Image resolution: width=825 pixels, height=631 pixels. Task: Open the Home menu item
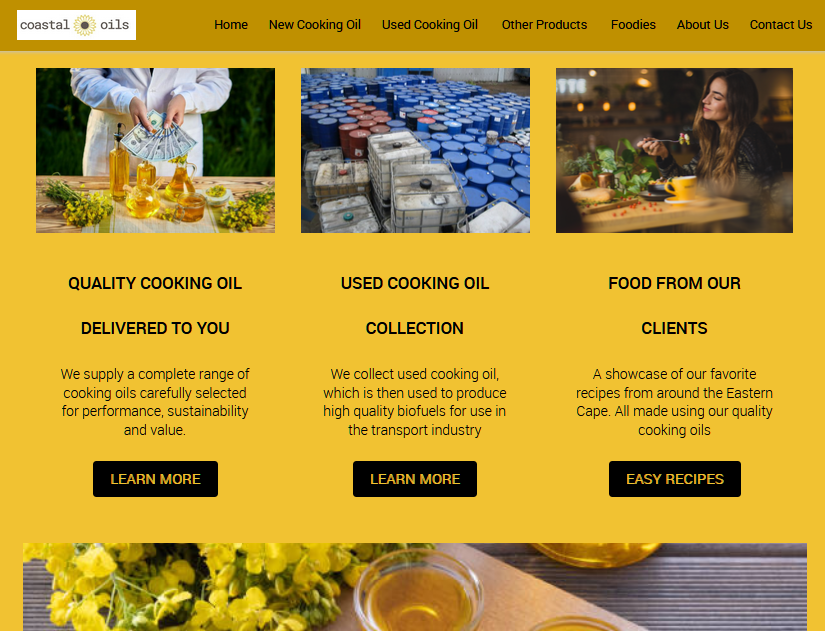(230, 25)
